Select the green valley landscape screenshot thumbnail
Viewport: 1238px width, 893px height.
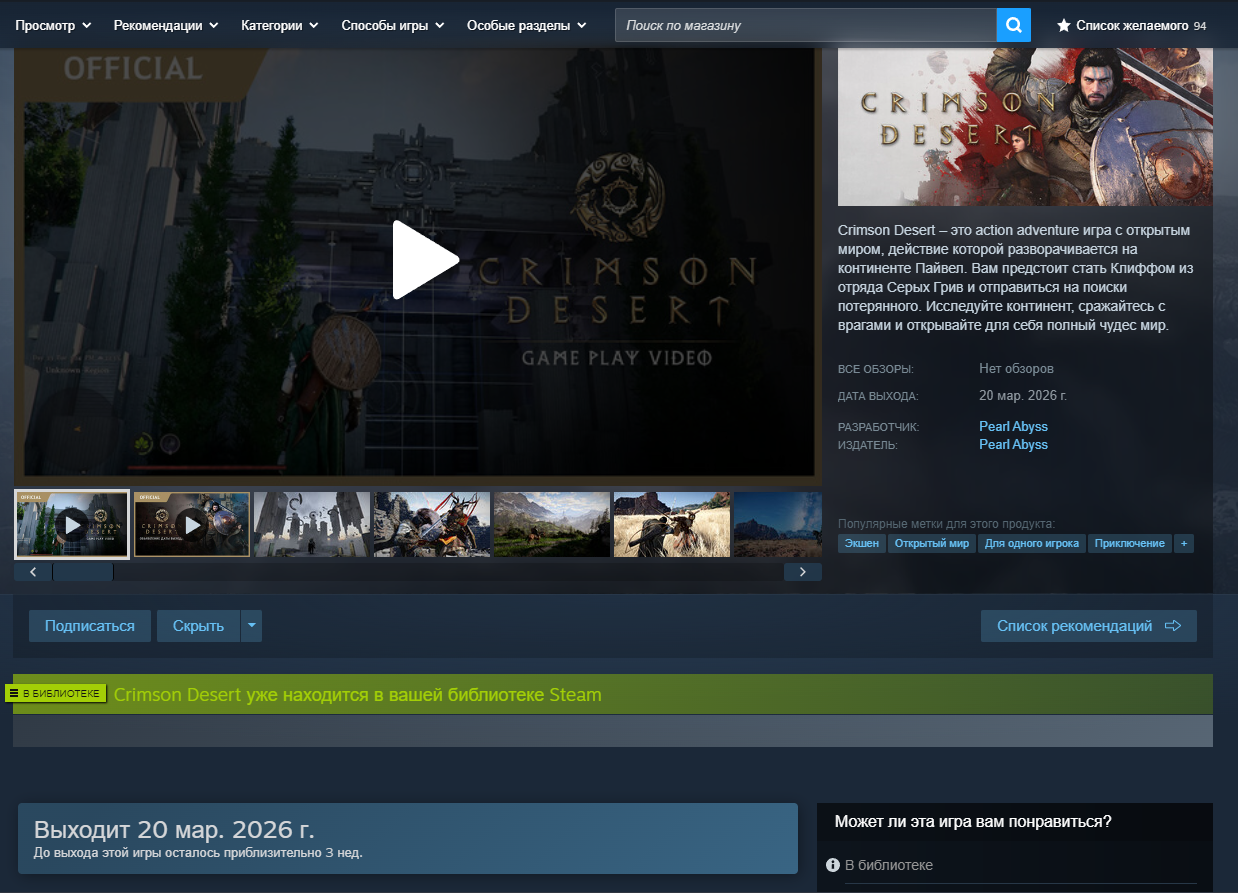coord(552,524)
